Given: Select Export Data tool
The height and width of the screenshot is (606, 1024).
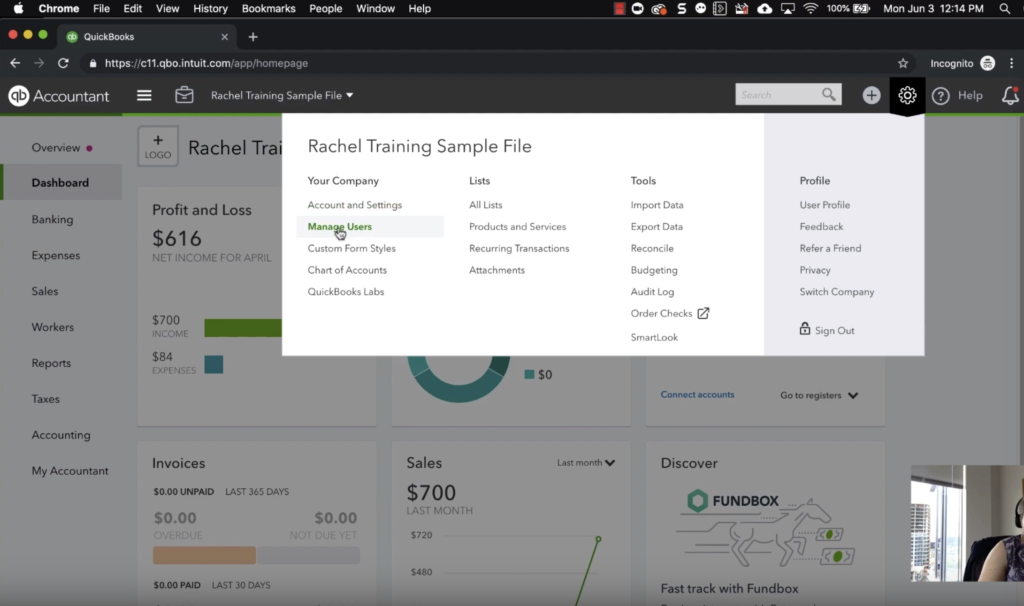Looking at the screenshot, I should click(x=656, y=227).
